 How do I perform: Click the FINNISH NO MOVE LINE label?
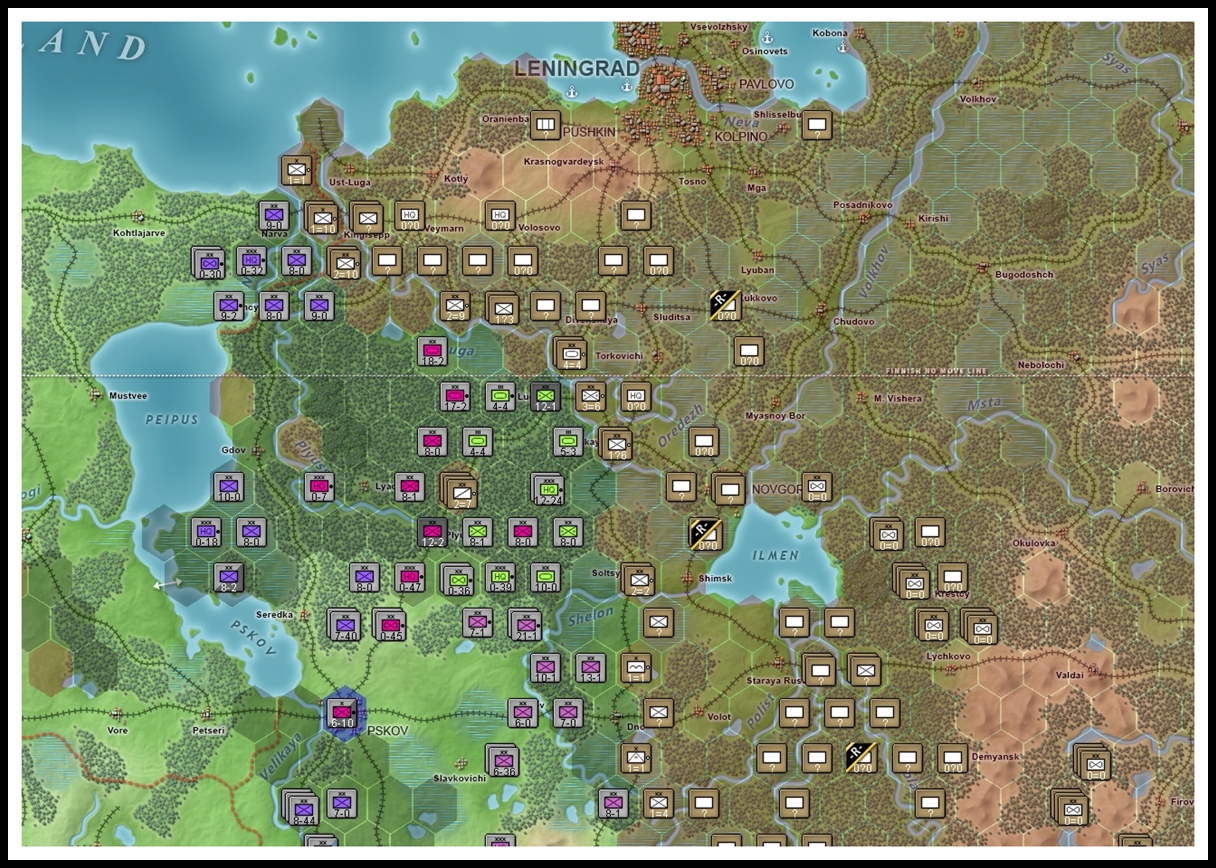click(x=935, y=372)
